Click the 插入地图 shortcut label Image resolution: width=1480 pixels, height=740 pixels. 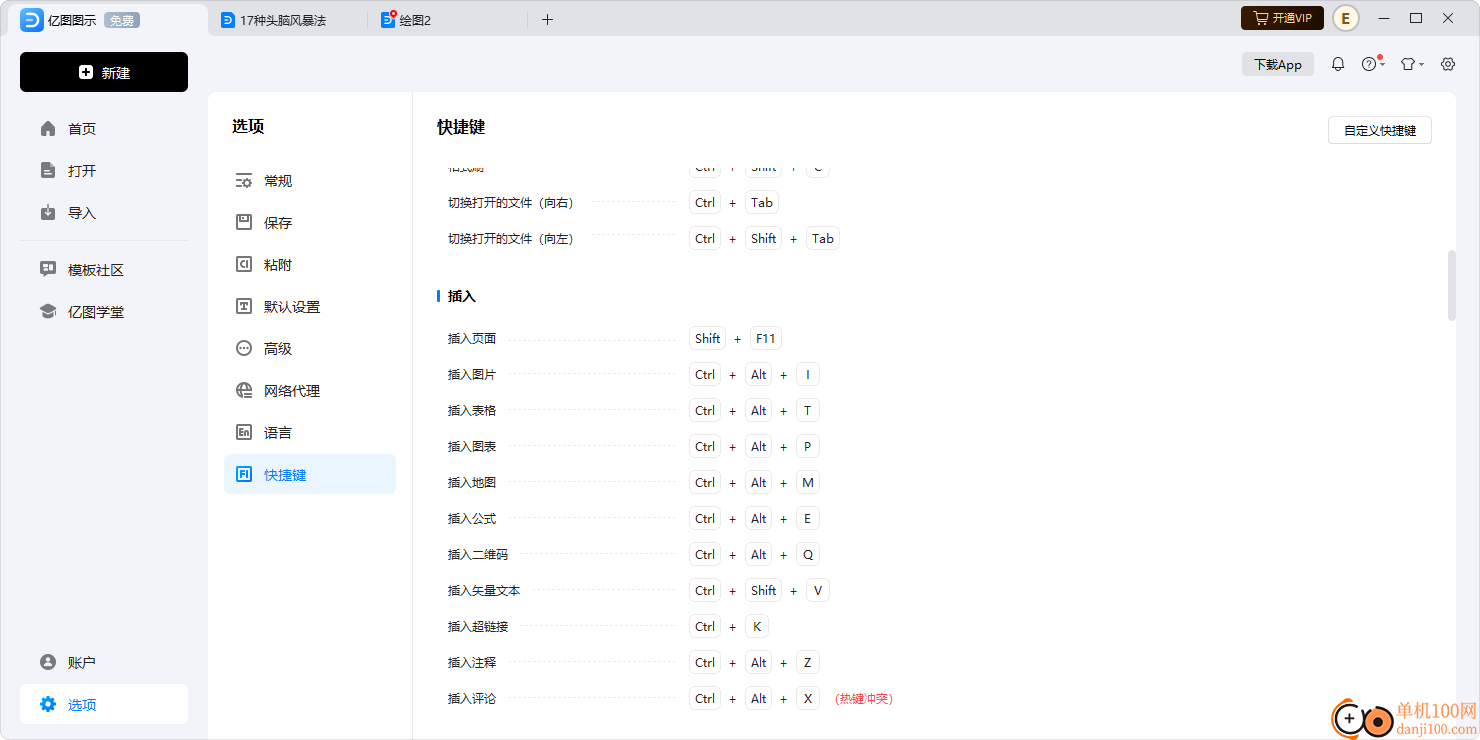click(x=472, y=483)
